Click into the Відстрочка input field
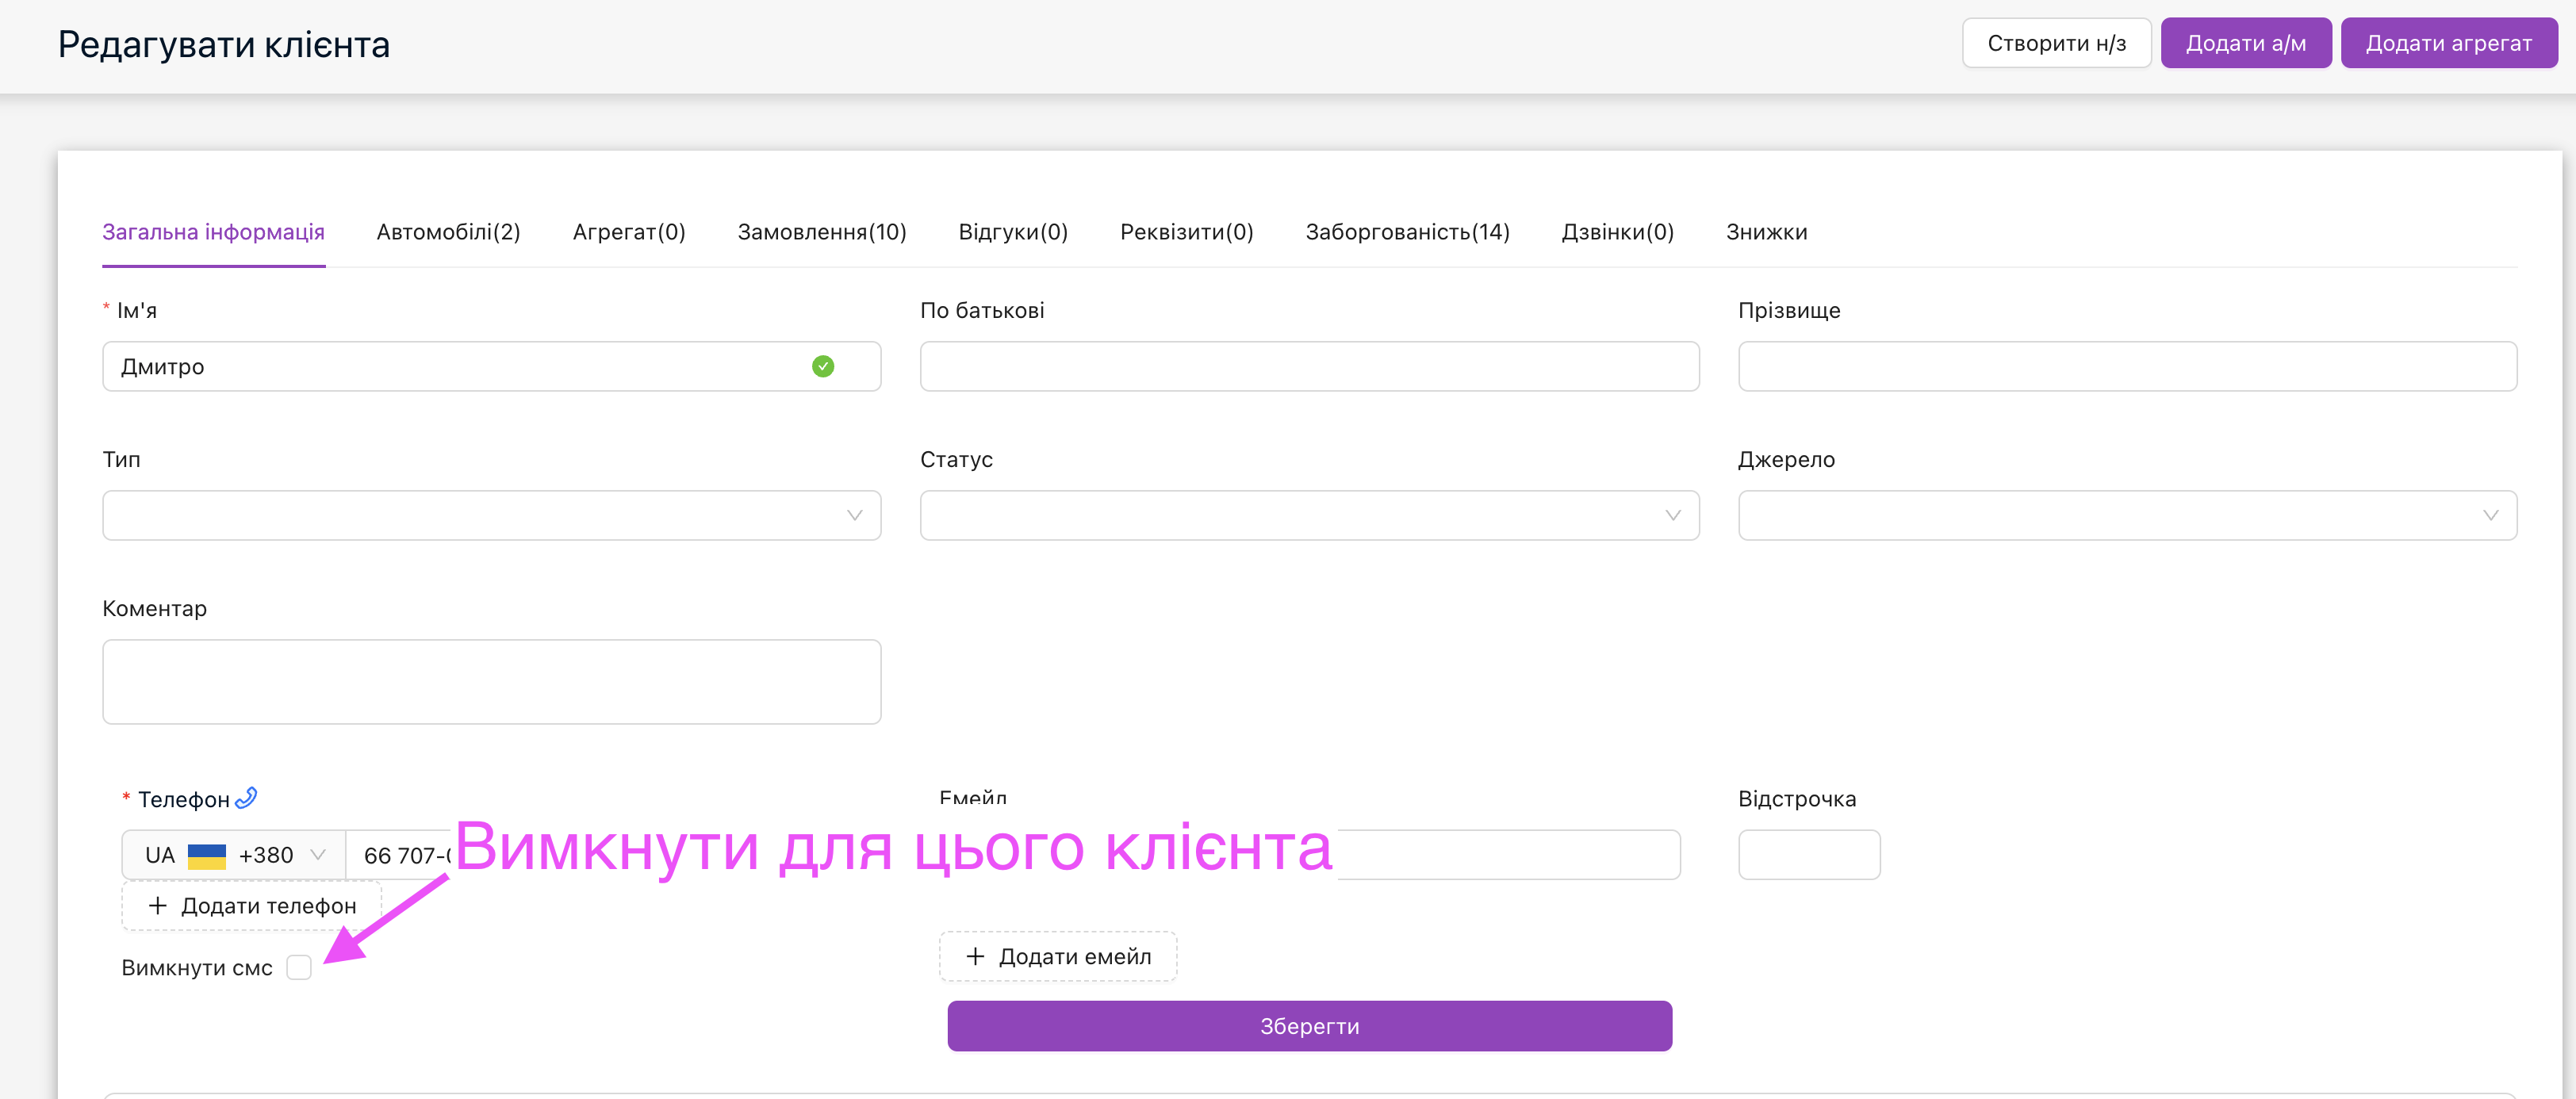The image size is (2576, 1099). point(1808,854)
